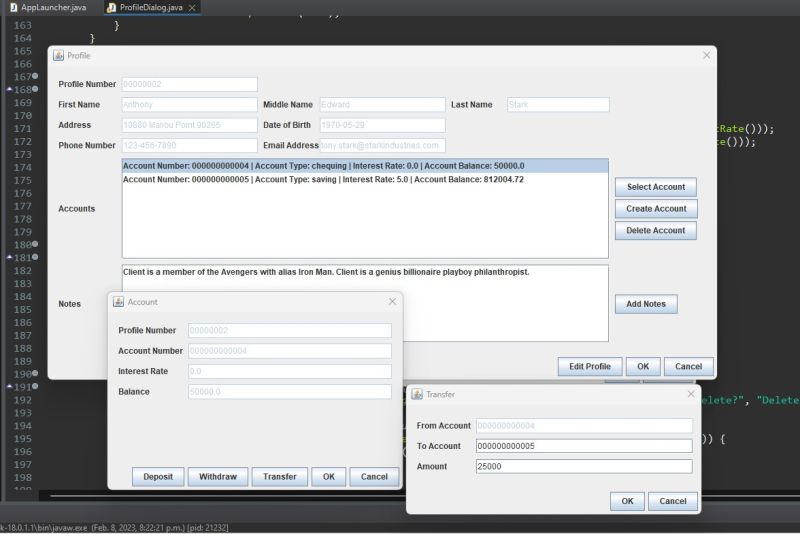Screen dimensions: 800x534
Task: Close the Transfer dialog window
Action: click(691, 394)
